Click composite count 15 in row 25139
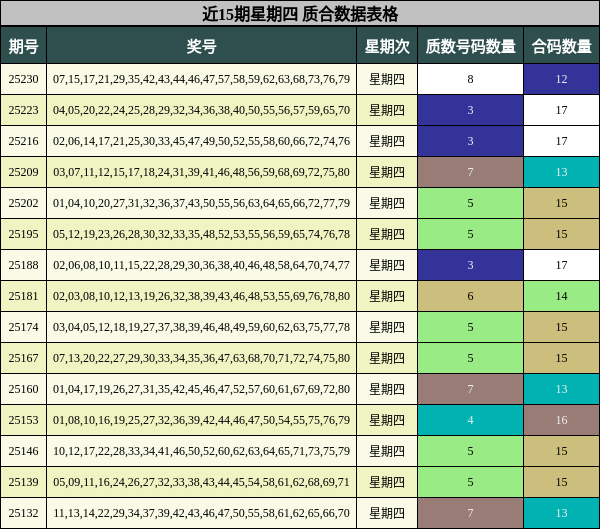The image size is (600, 529). (x=561, y=482)
